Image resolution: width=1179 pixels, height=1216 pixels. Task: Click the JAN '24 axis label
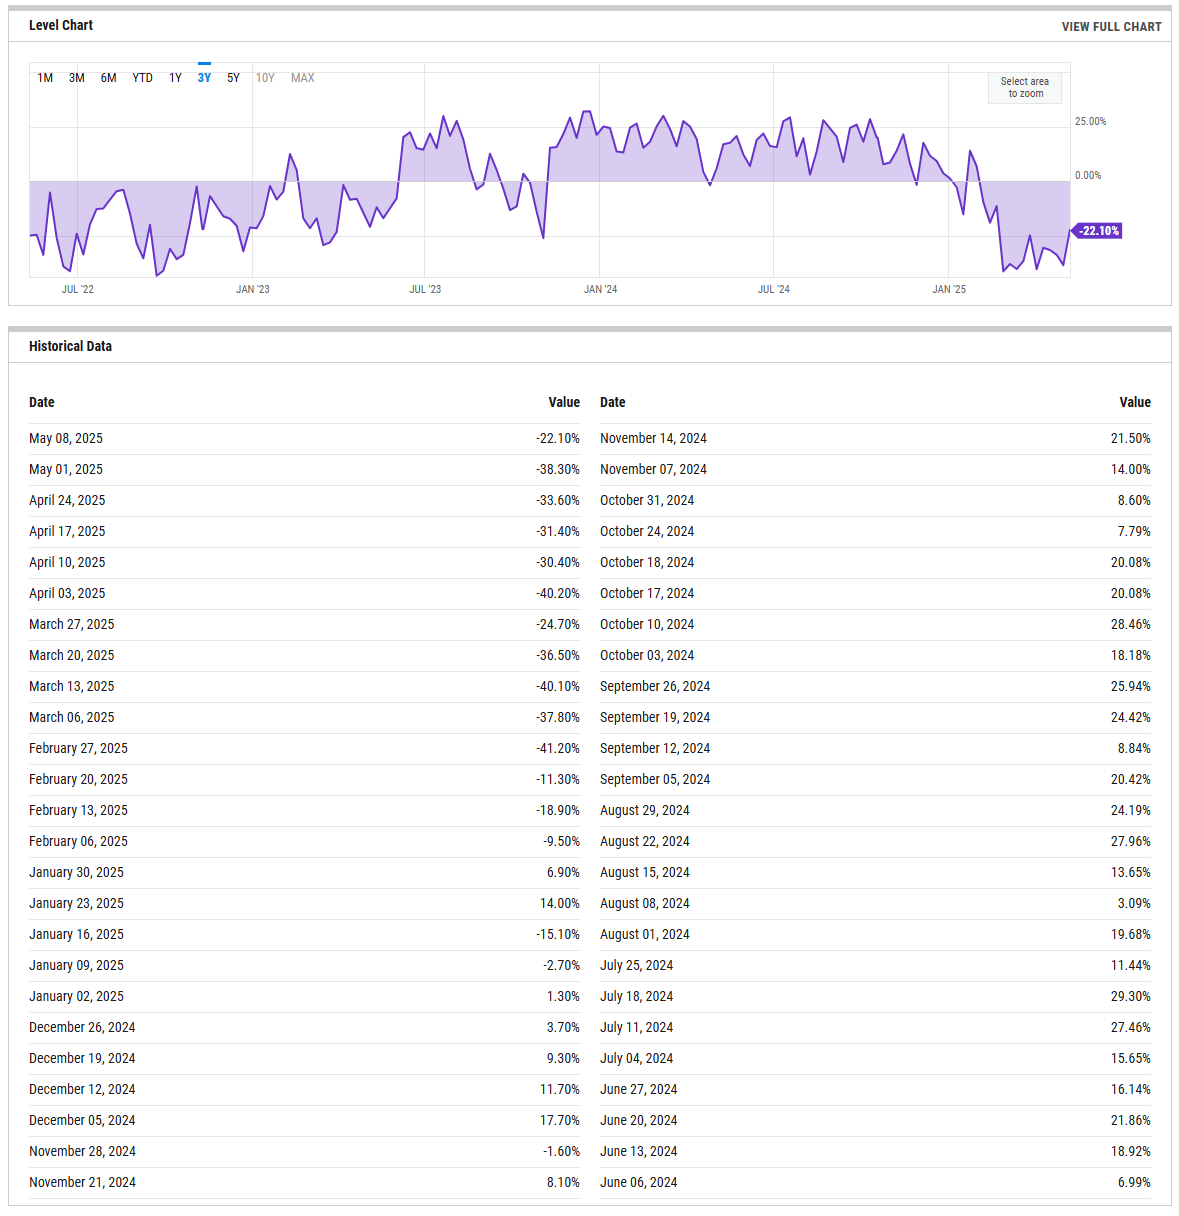coord(600,289)
